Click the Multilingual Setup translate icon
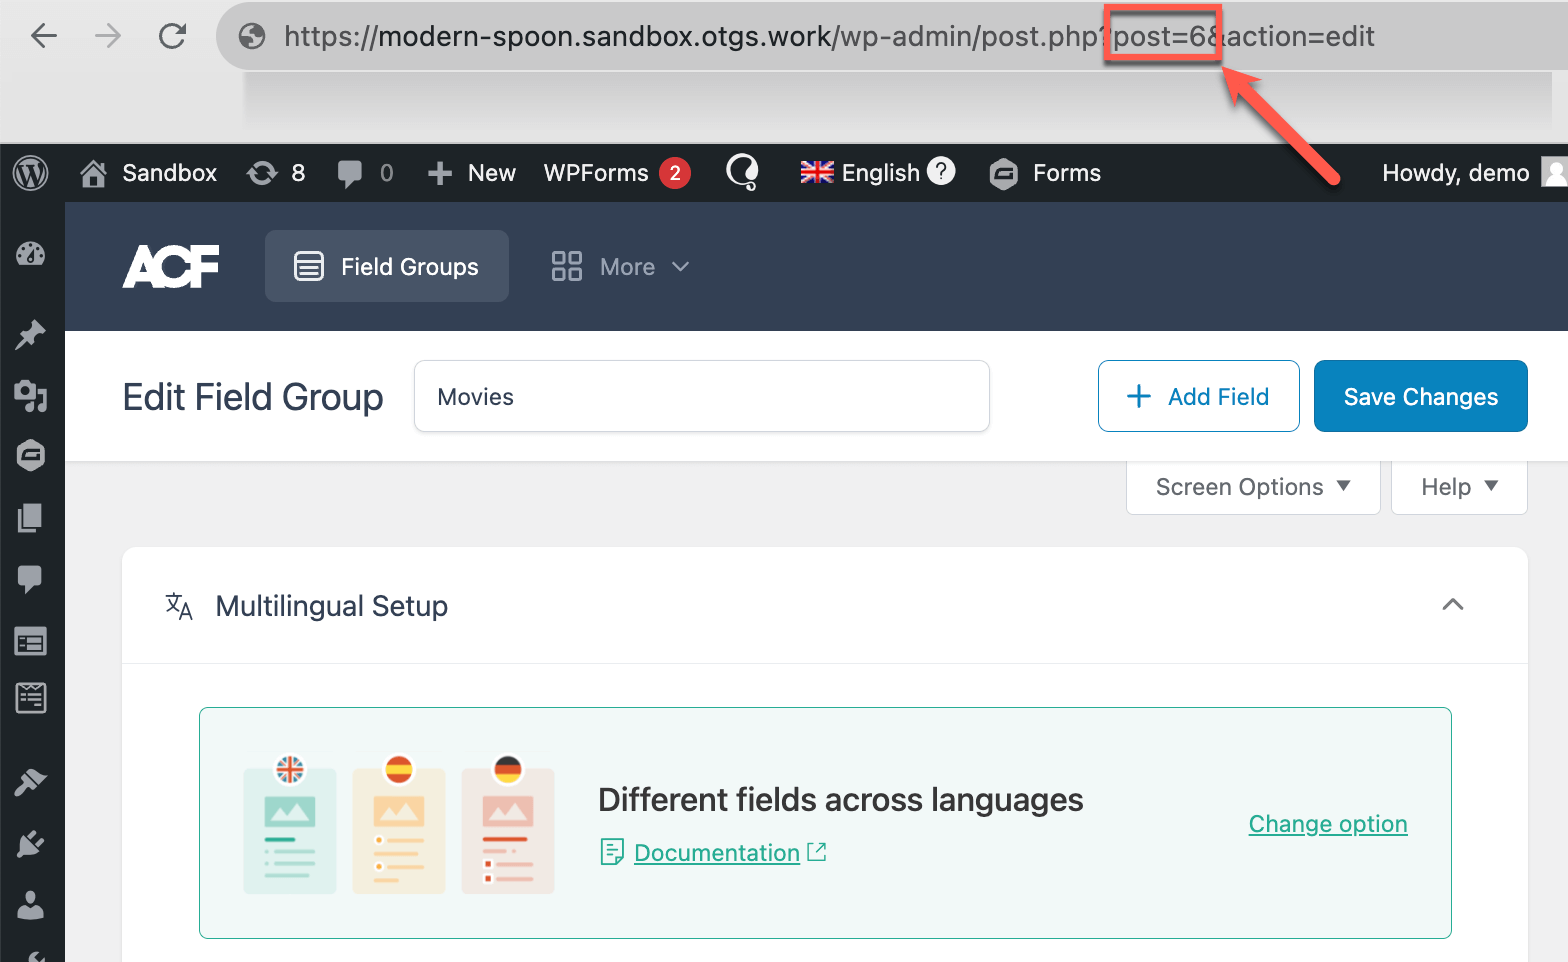Viewport: 1568px width, 962px height. (179, 606)
